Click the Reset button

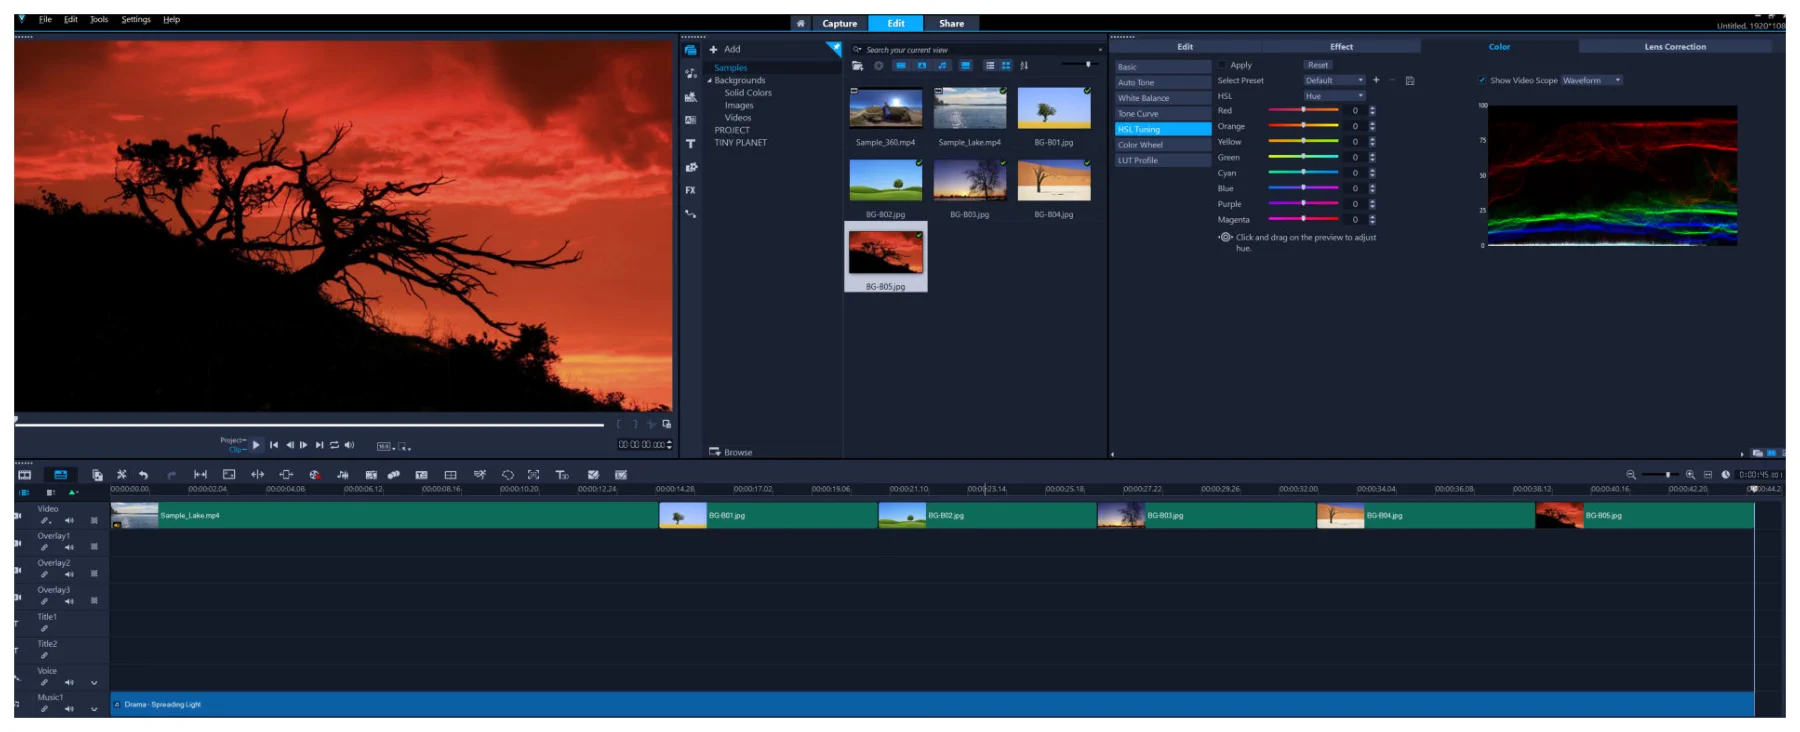pyautogui.click(x=1318, y=65)
